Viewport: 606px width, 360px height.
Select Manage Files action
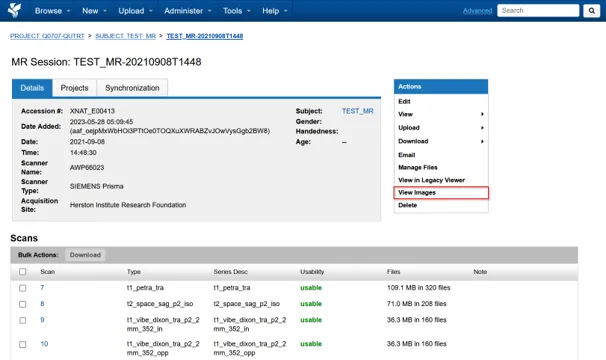click(x=418, y=167)
